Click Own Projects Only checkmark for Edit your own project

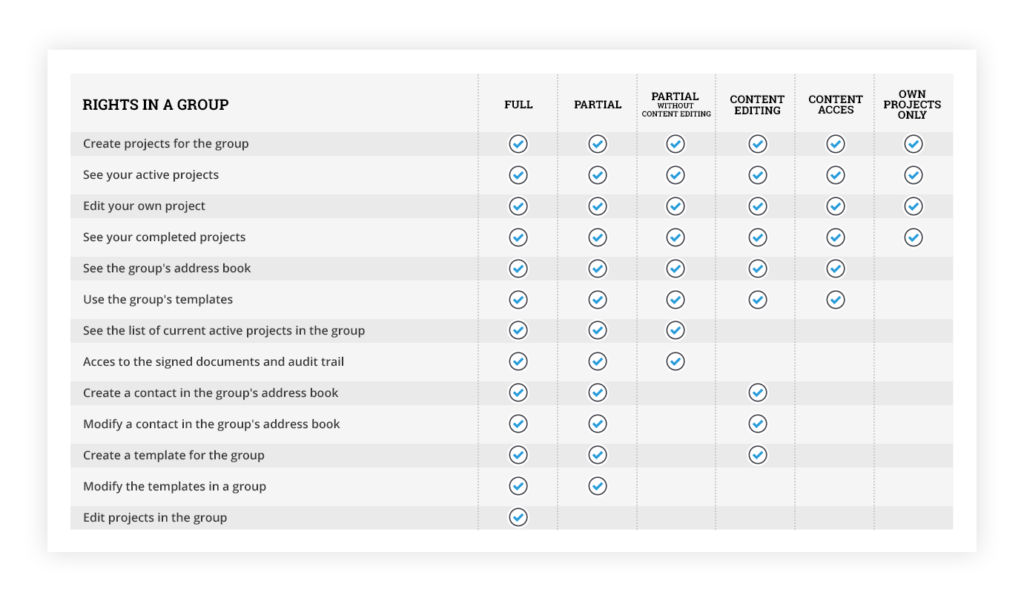point(913,206)
